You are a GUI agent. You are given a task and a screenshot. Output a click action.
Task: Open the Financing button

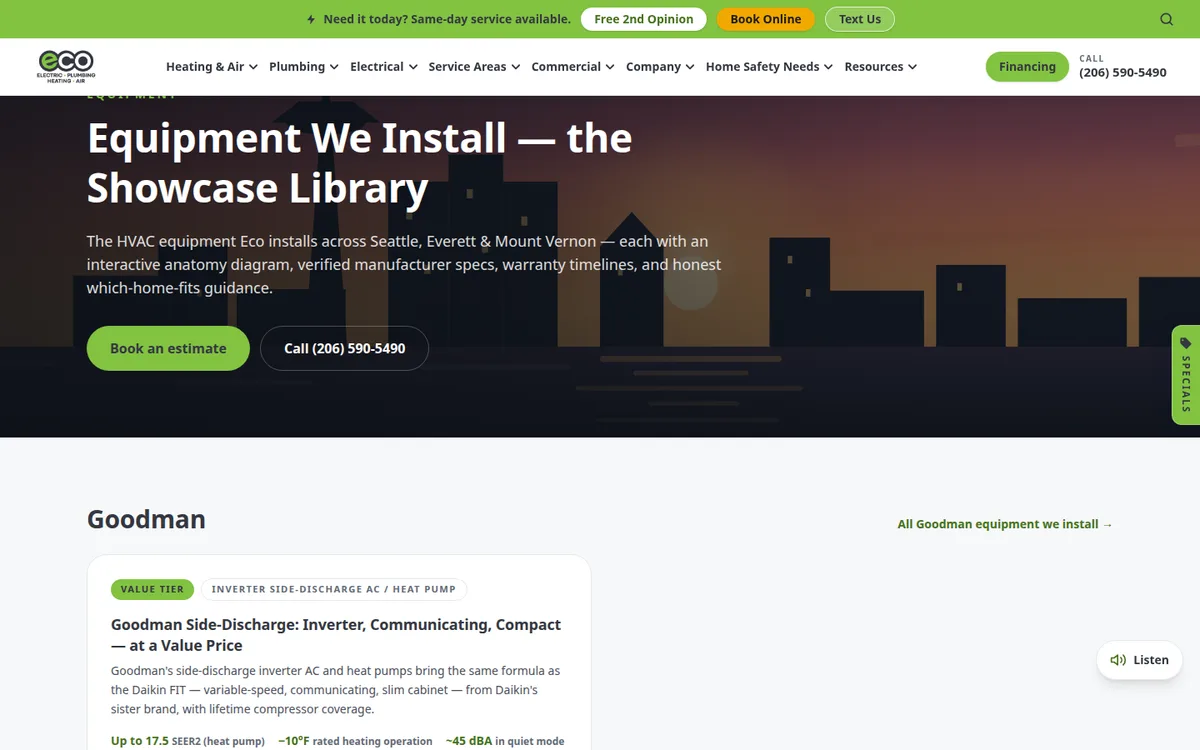pos(1027,67)
